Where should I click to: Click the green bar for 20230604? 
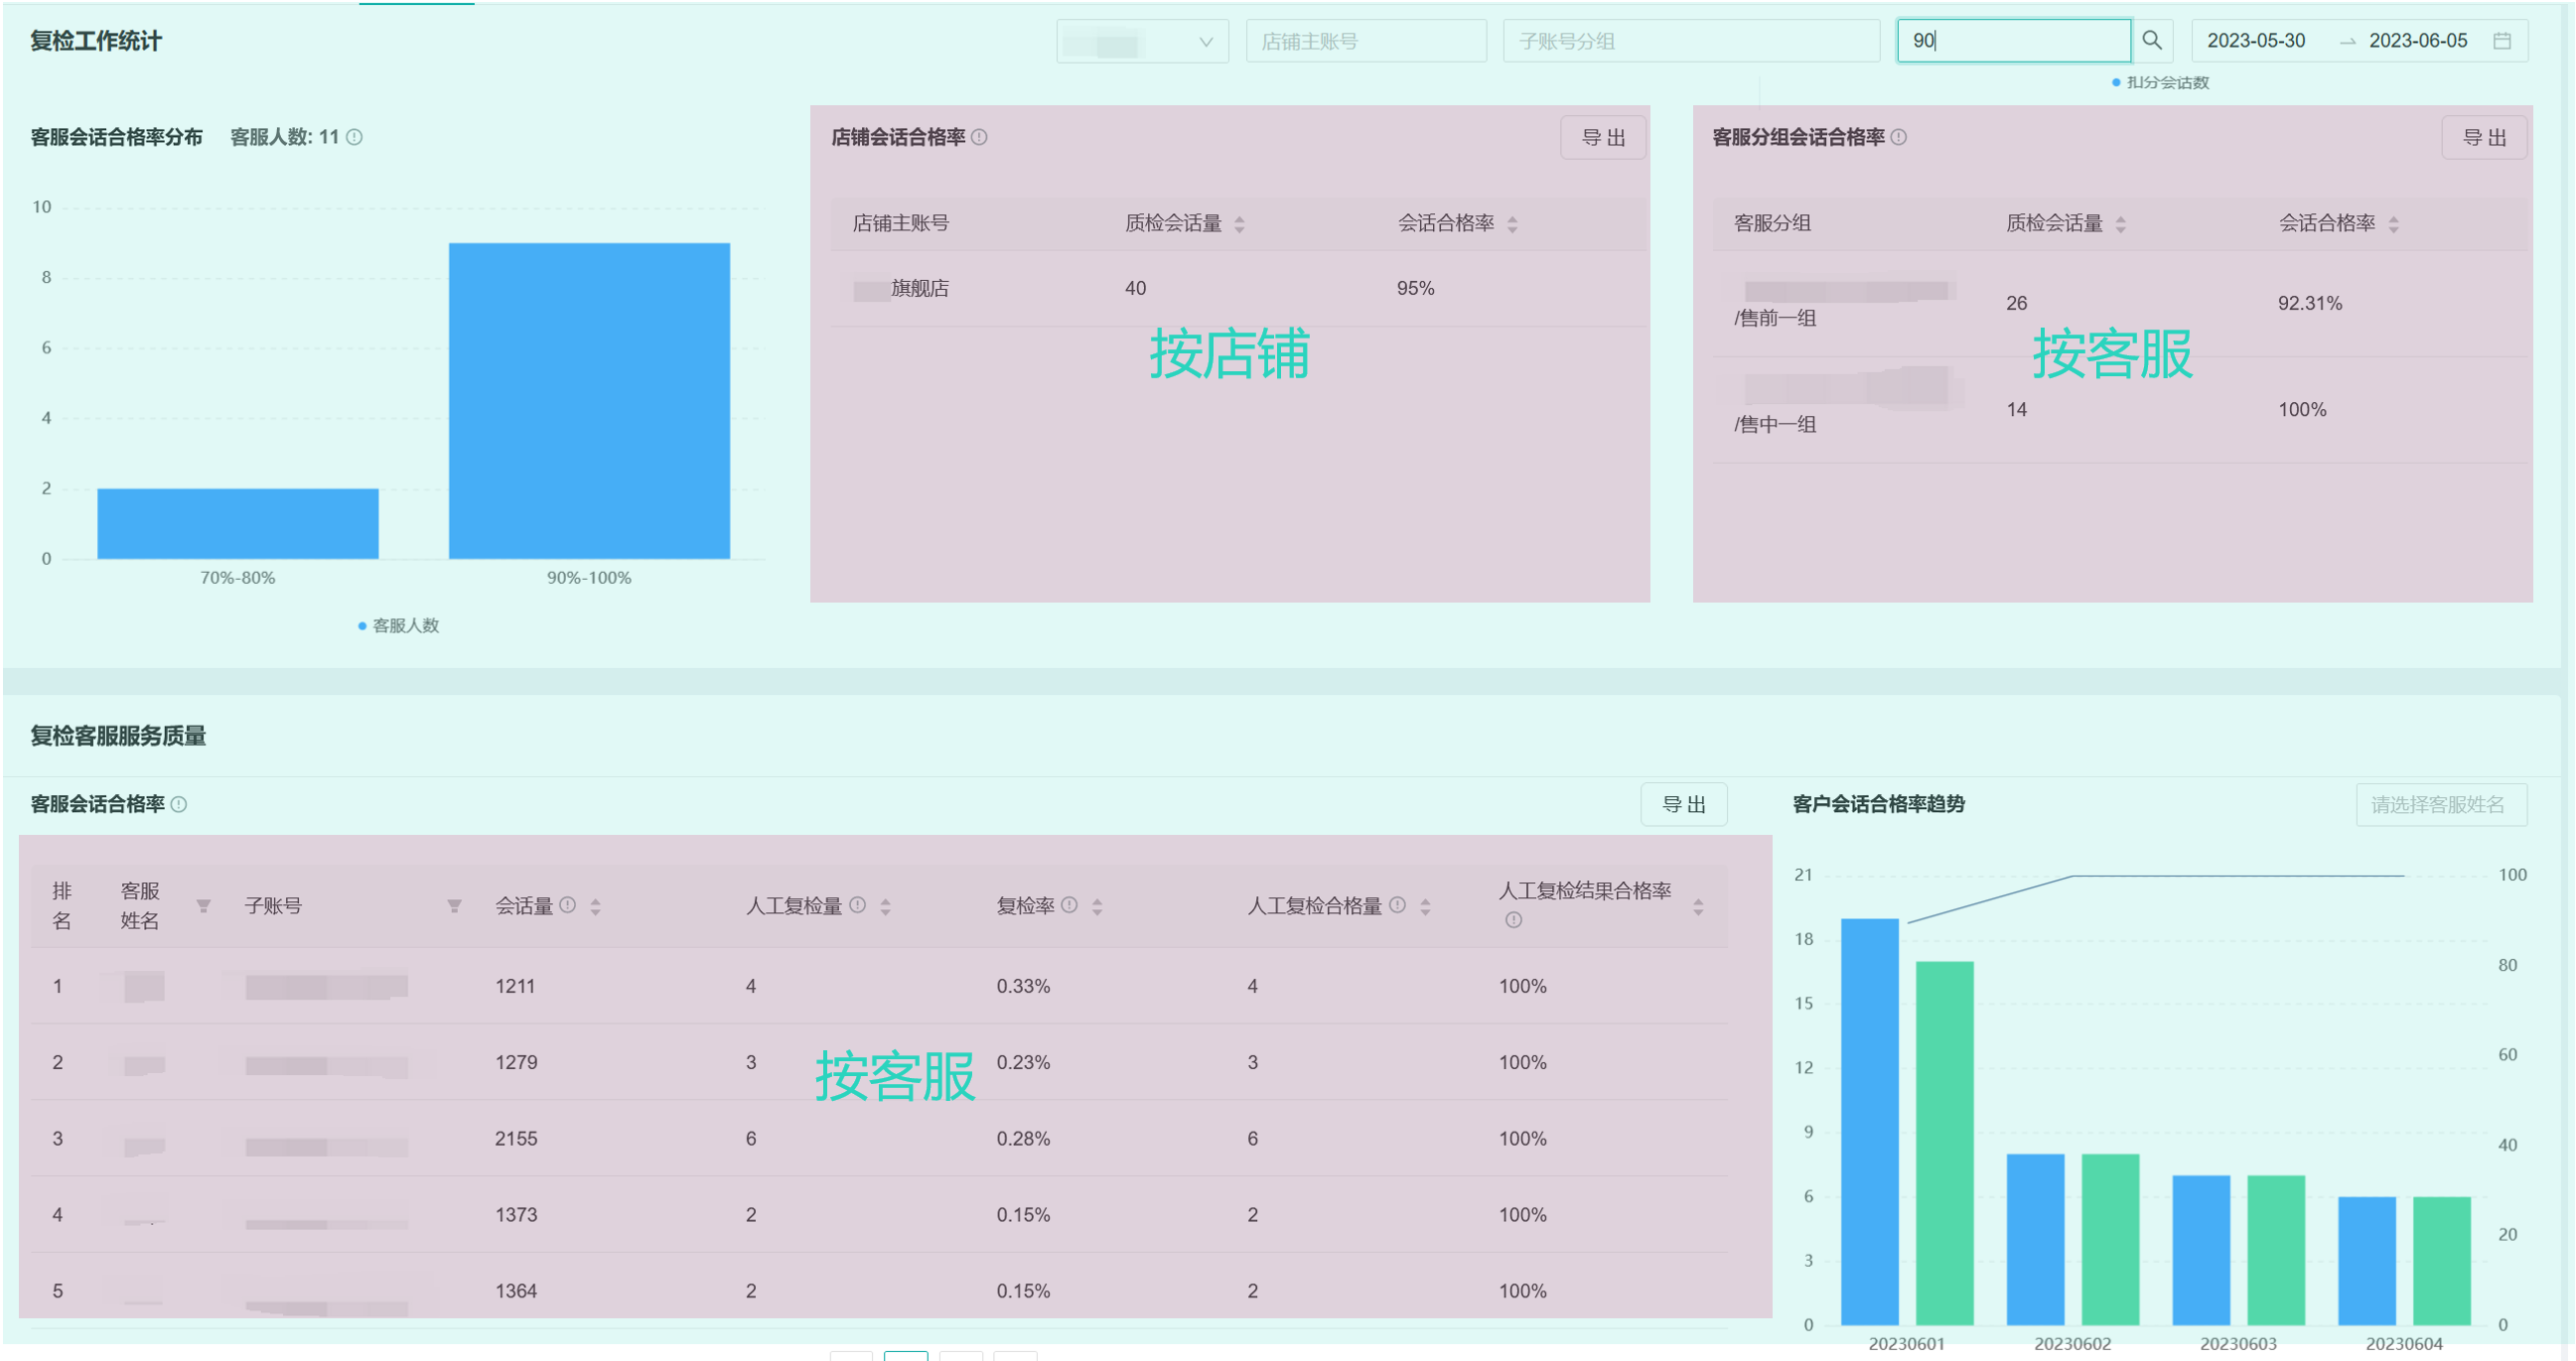(2442, 1261)
